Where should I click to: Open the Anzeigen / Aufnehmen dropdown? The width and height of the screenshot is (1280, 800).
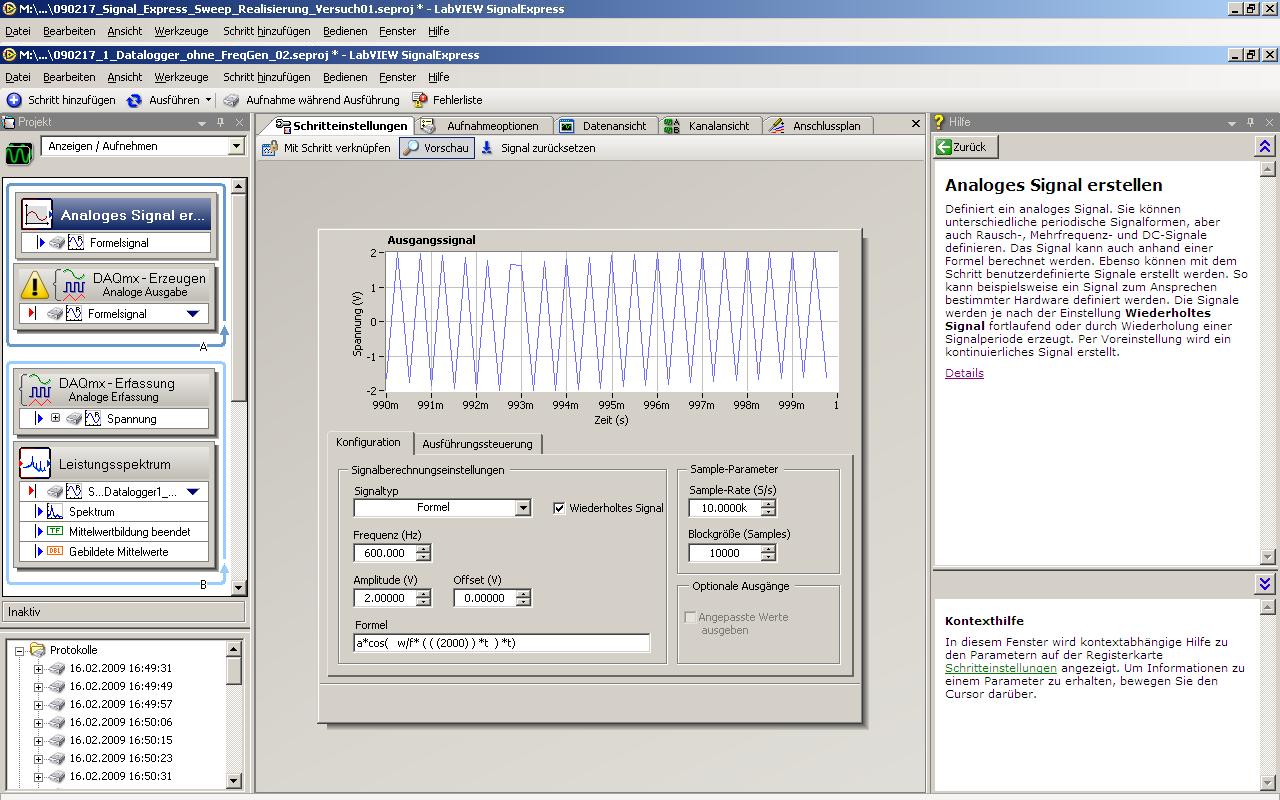click(x=236, y=146)
